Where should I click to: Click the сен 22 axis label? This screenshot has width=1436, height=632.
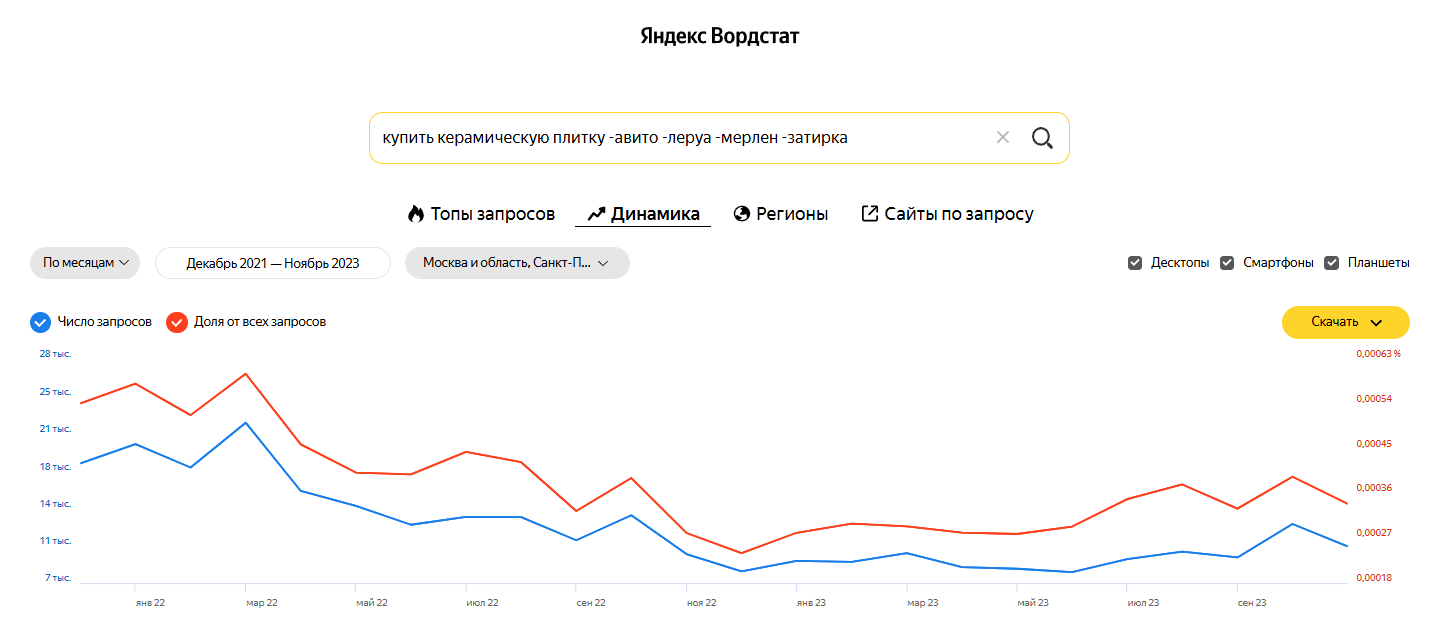[x=591, y=603]
